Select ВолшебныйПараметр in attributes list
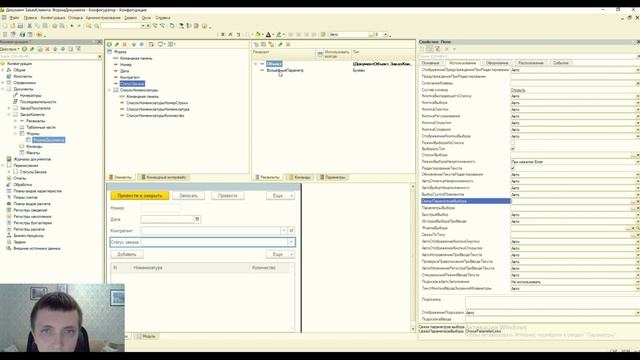The width and height of the screenshot is (640, 360). point(285,71)
